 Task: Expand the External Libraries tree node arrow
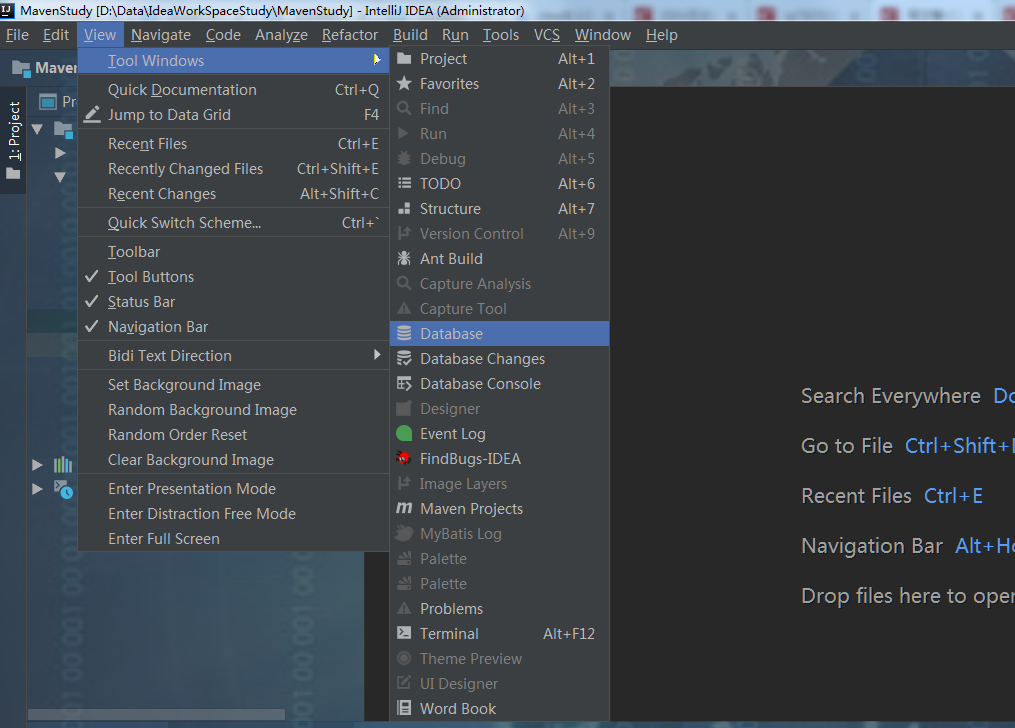coord(38,465)
